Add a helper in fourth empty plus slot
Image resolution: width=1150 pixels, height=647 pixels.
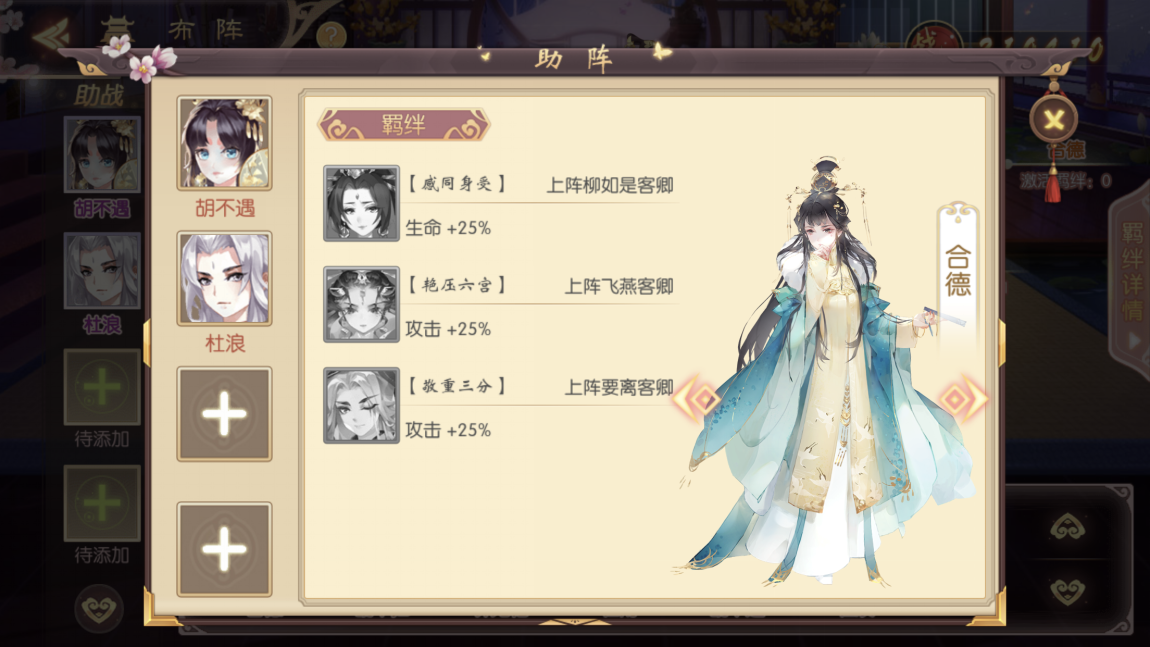tap(224, 549)
